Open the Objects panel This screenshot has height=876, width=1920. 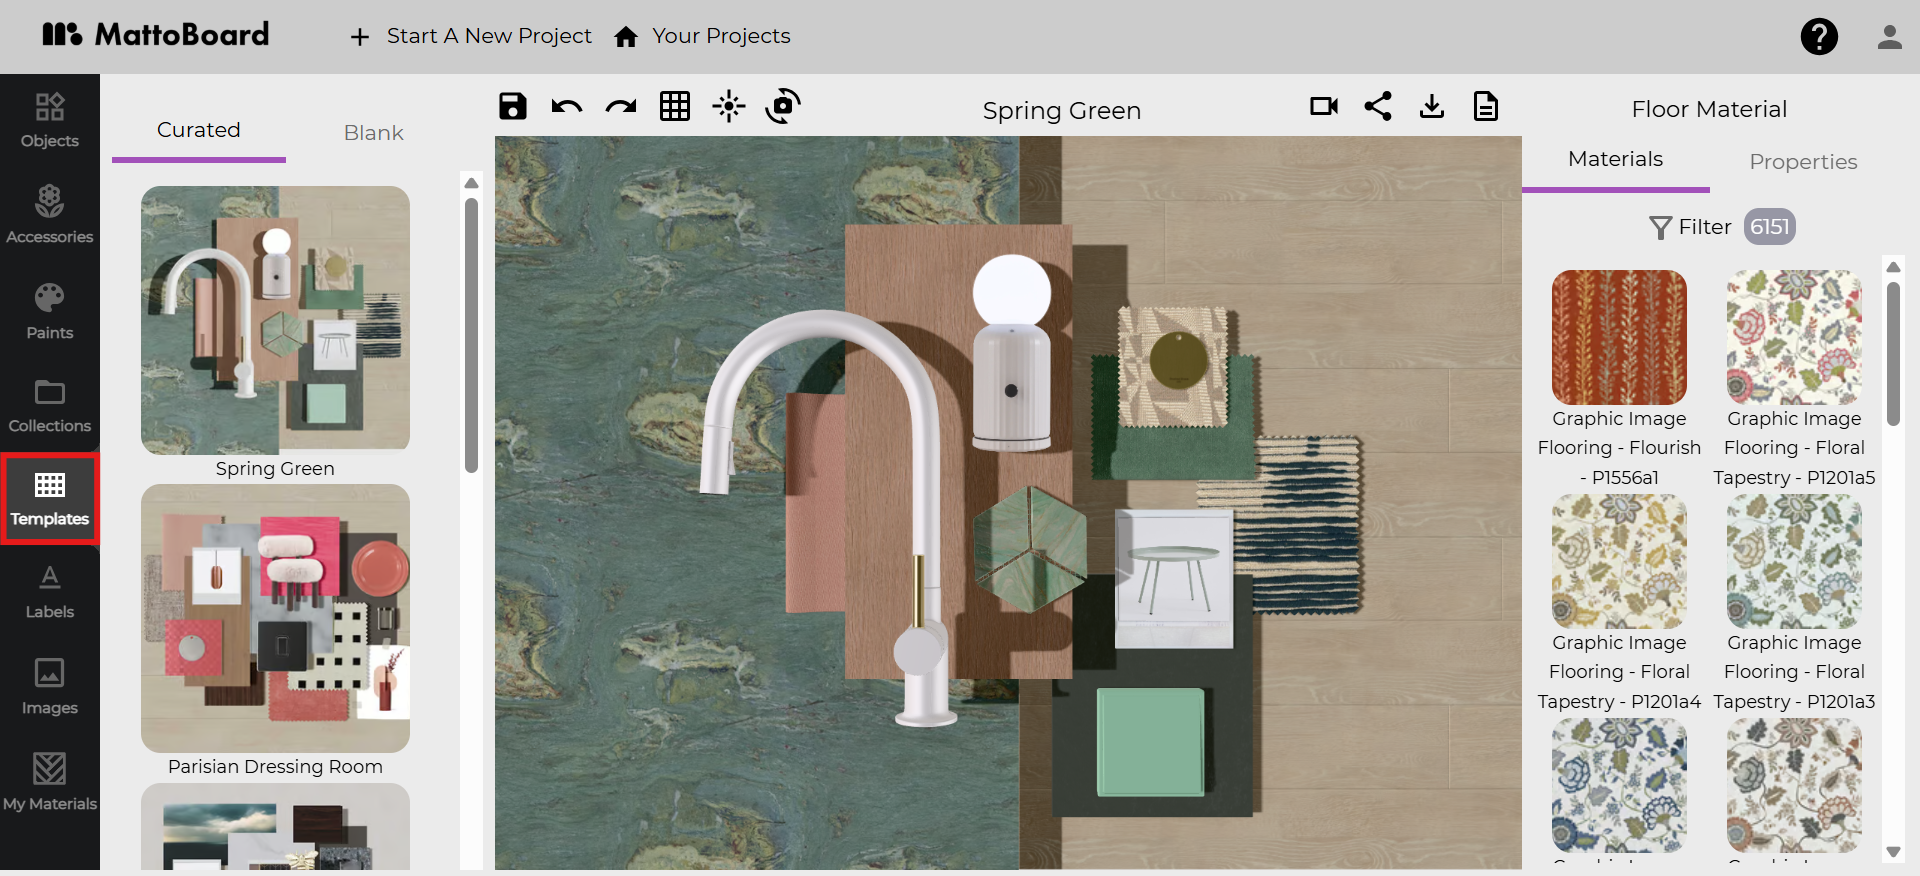coord(50,120)
